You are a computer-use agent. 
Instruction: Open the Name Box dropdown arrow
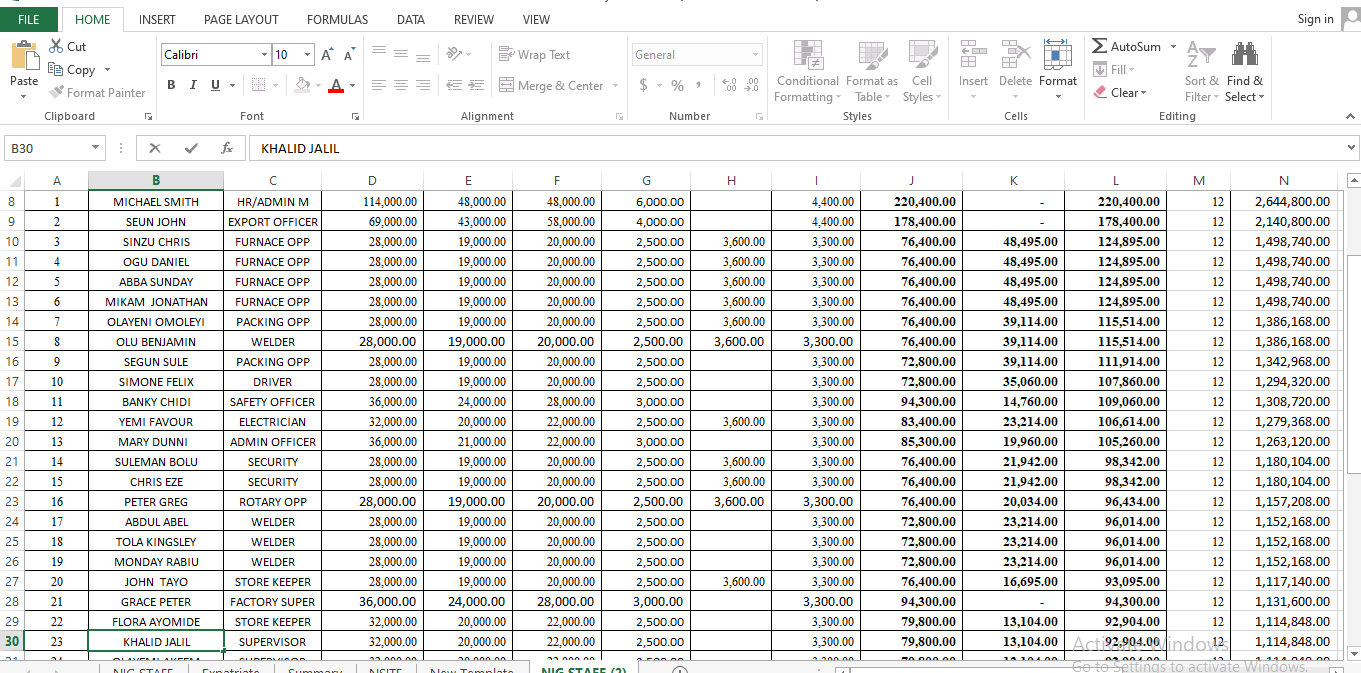(x=96, y=148)
